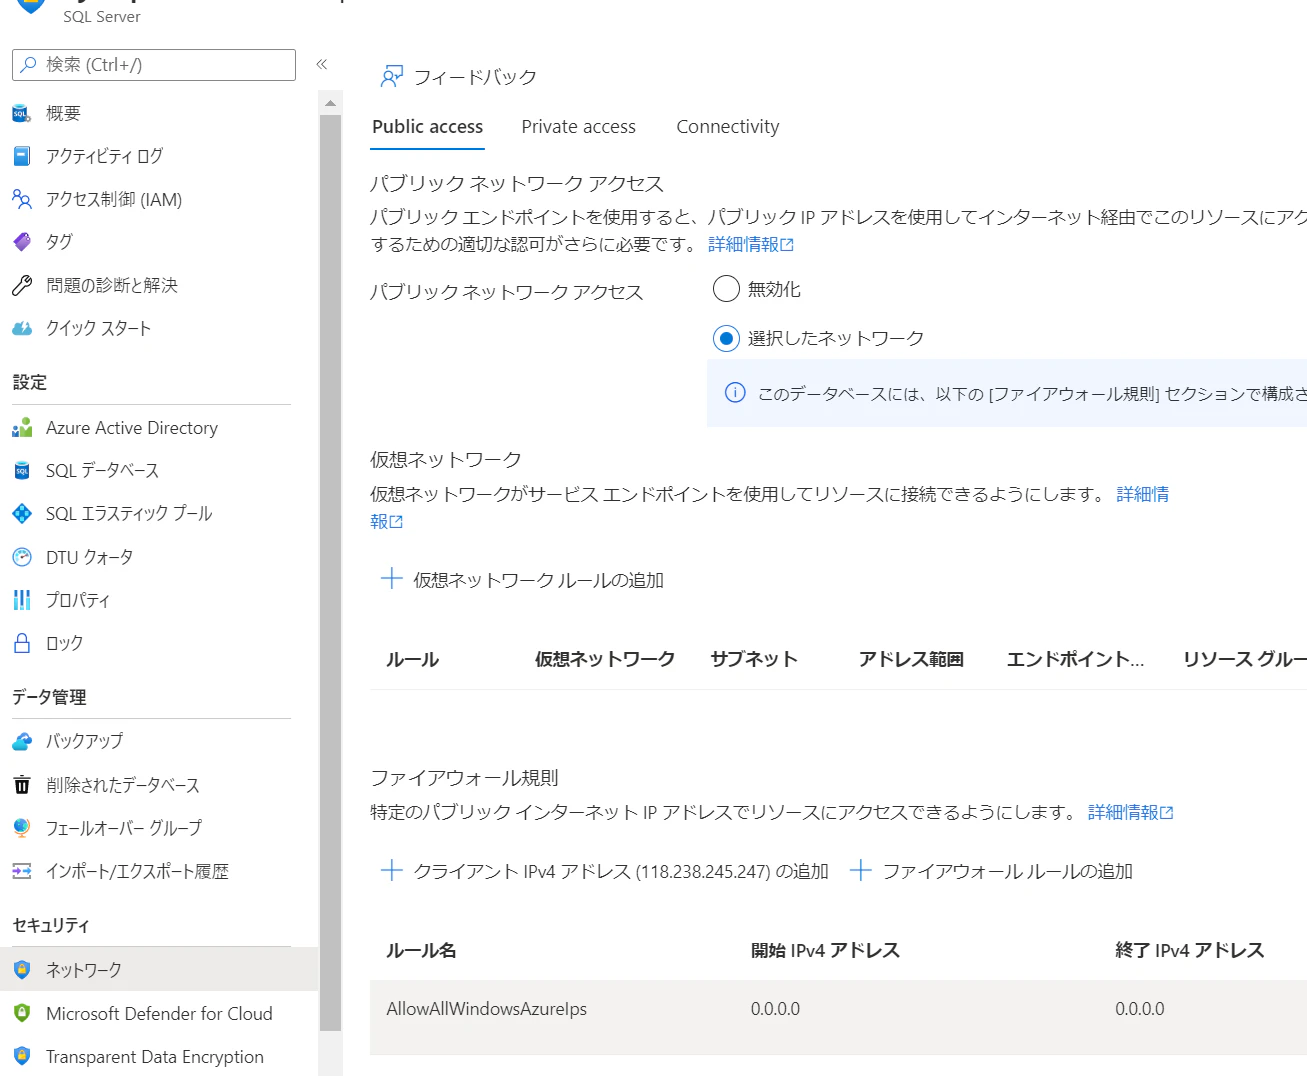Click the Transparent Data Encryption shield icon
The image size is (1307, 1076).
point(21,1056)
